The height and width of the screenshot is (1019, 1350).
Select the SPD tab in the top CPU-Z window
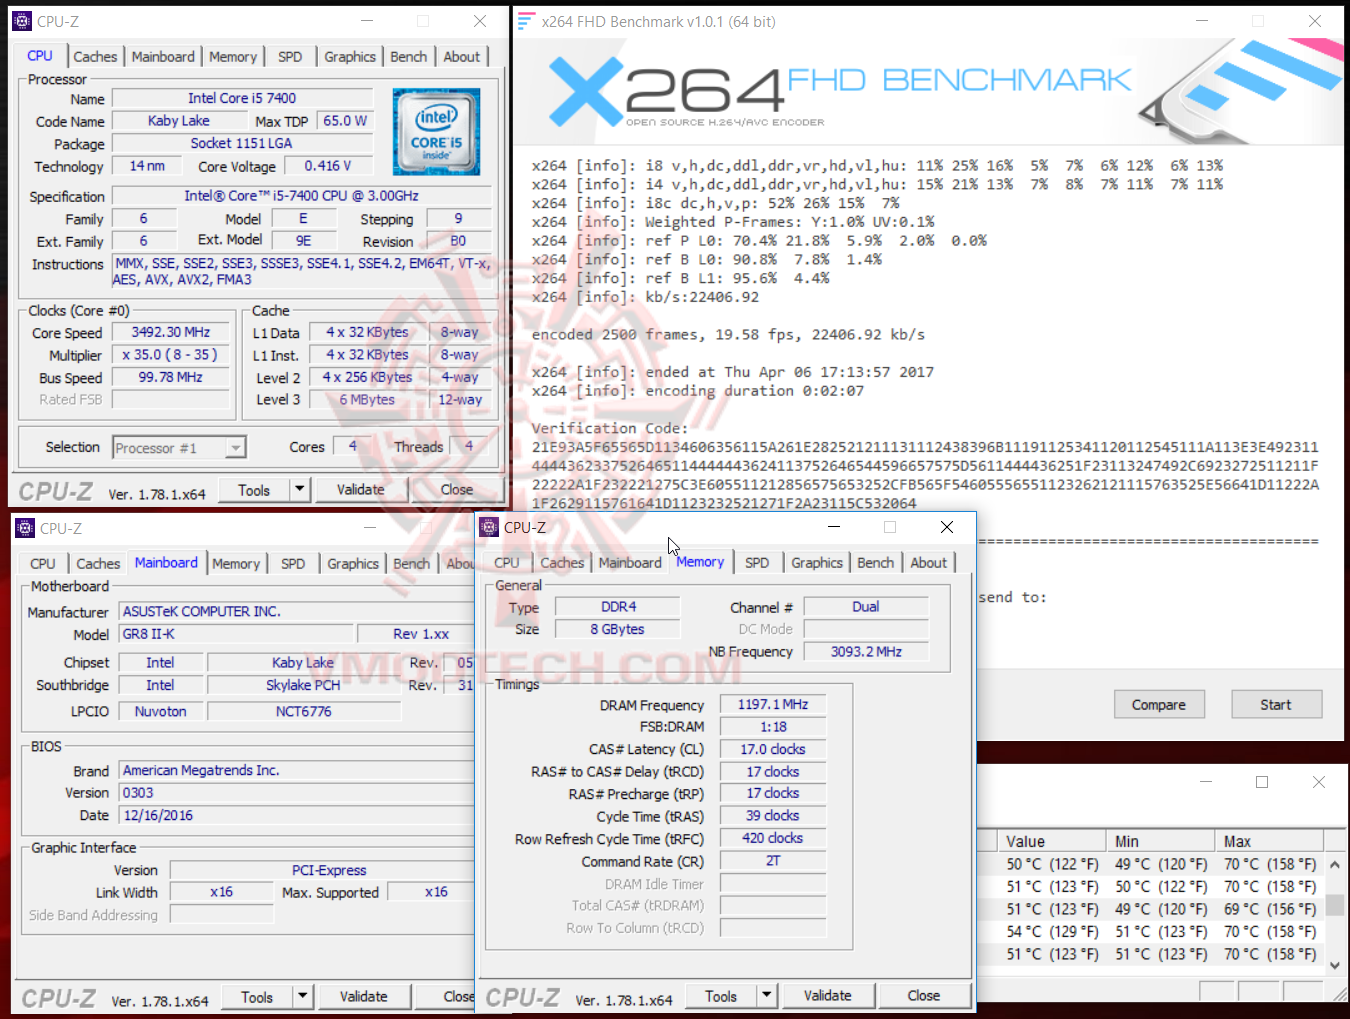[x=290, y=57]
